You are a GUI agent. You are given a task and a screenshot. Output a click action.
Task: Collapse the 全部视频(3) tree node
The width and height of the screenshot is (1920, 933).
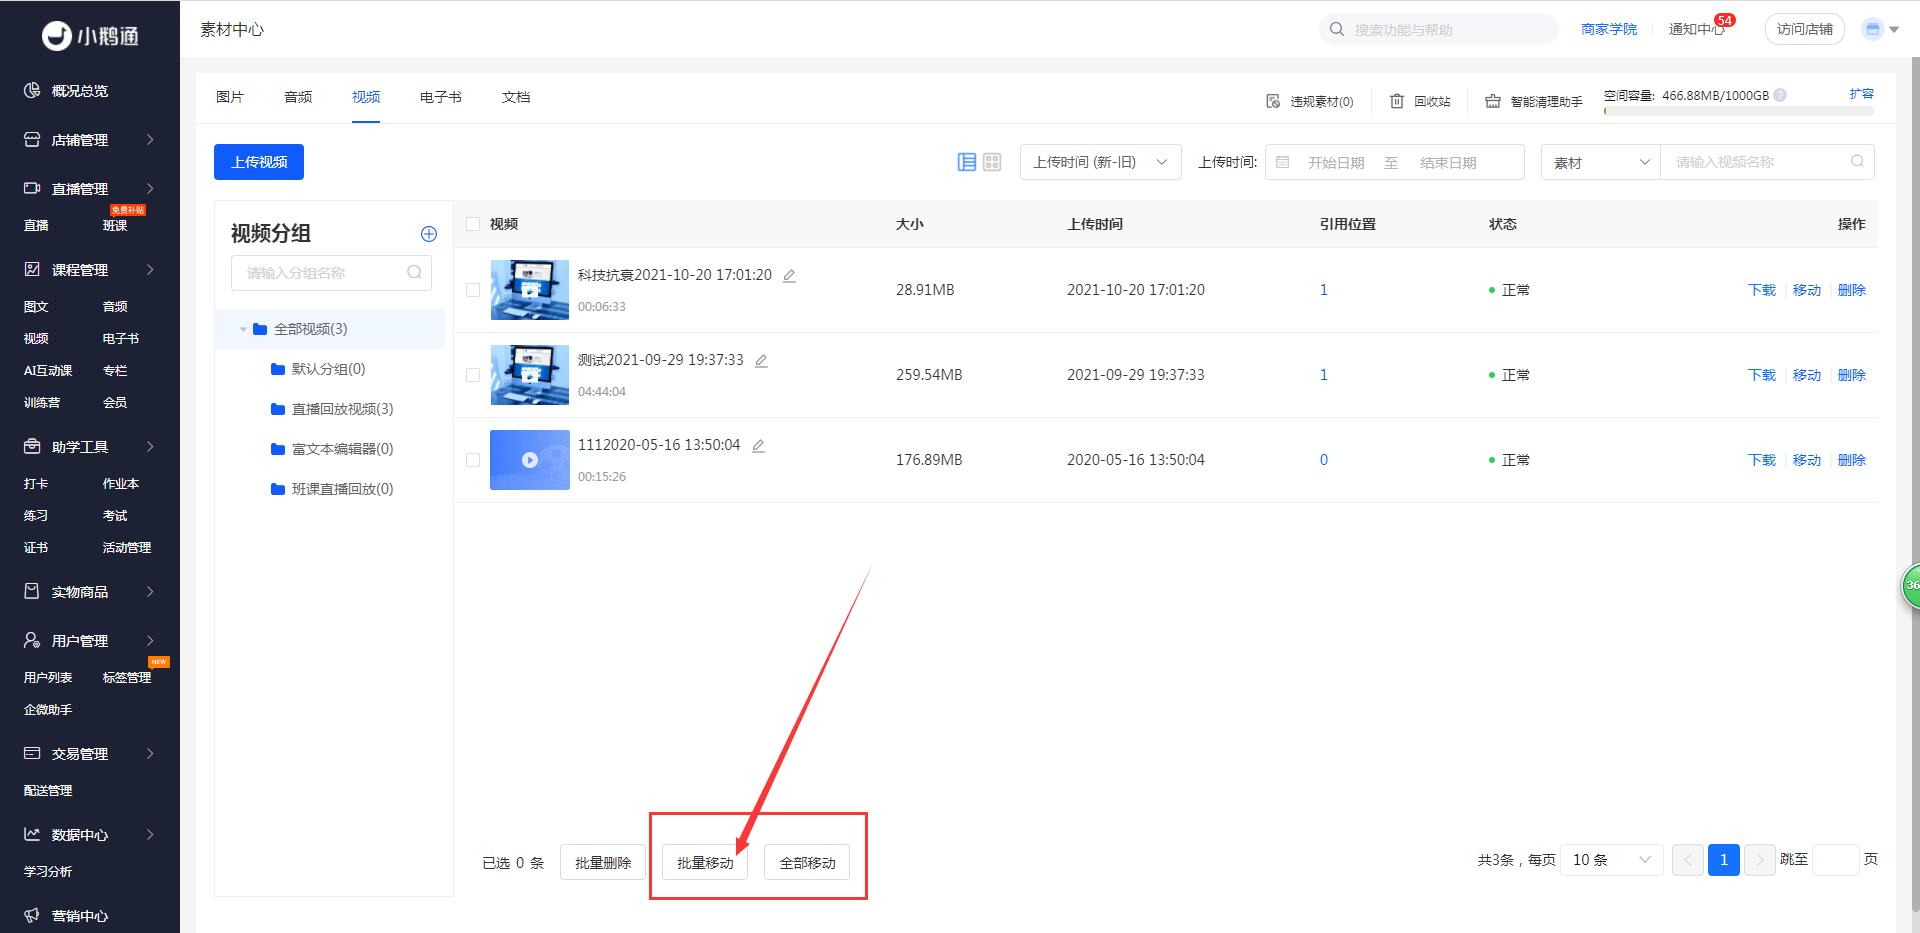pyautogui.click(x=243, y=329)
